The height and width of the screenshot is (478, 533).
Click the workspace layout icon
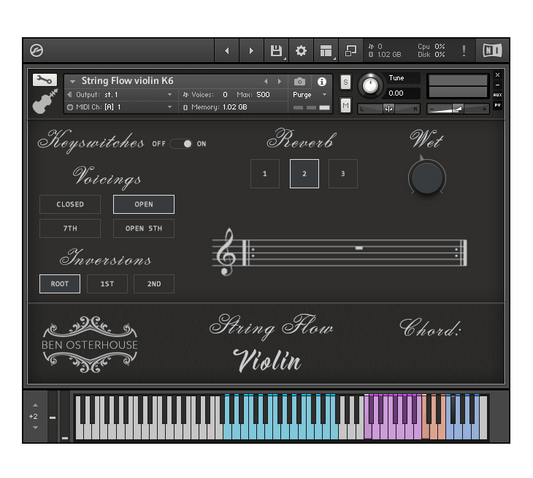click(326, 51)
